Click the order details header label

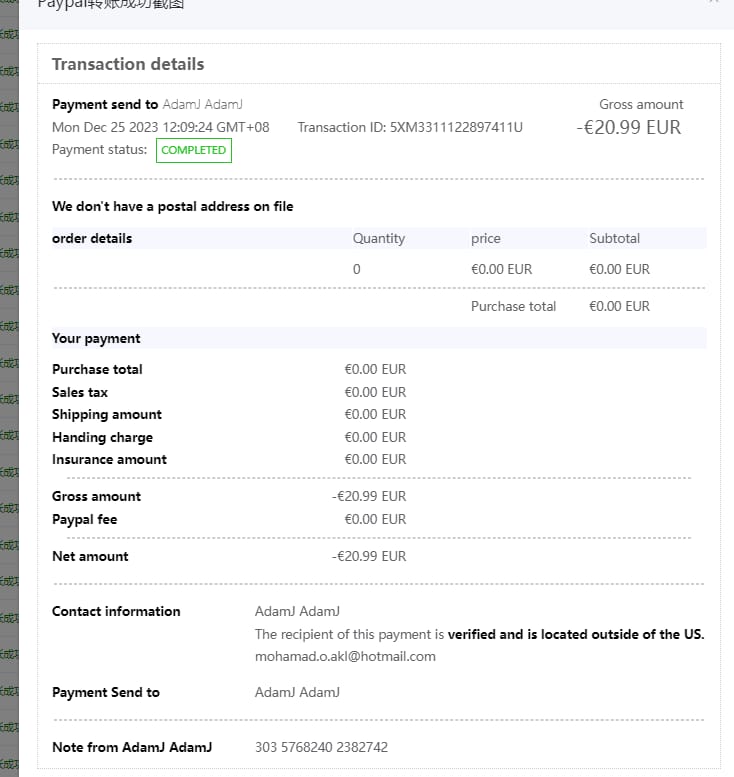[92, 238]
